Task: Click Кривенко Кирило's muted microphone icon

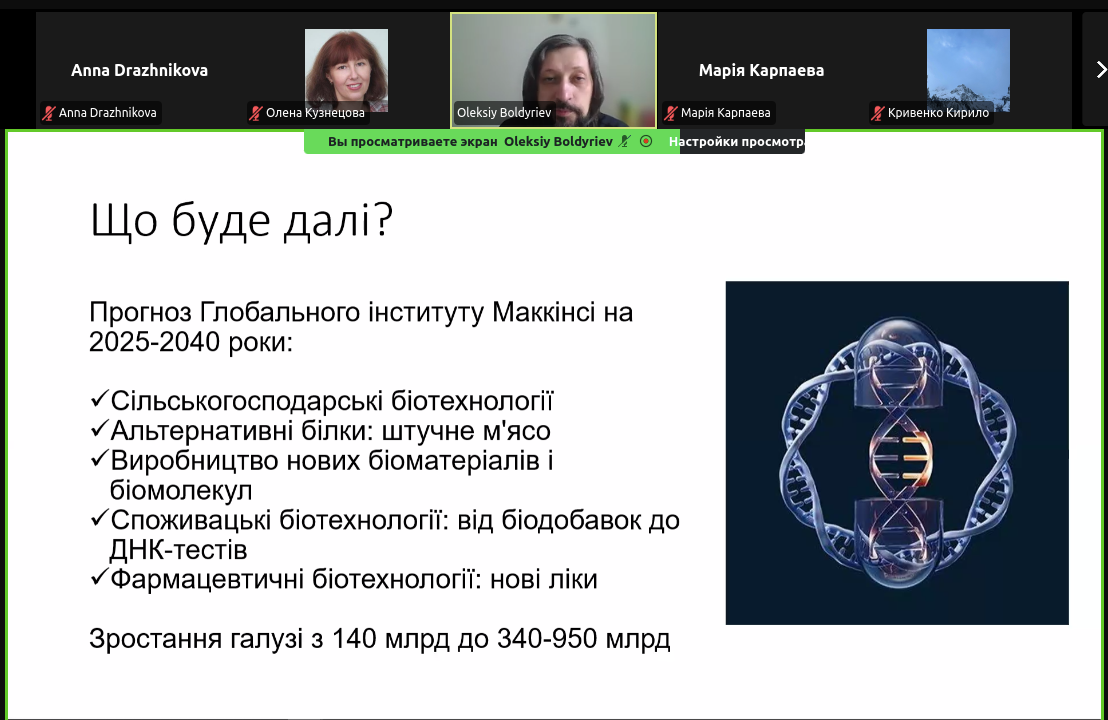Action: [x=878, y=113]
